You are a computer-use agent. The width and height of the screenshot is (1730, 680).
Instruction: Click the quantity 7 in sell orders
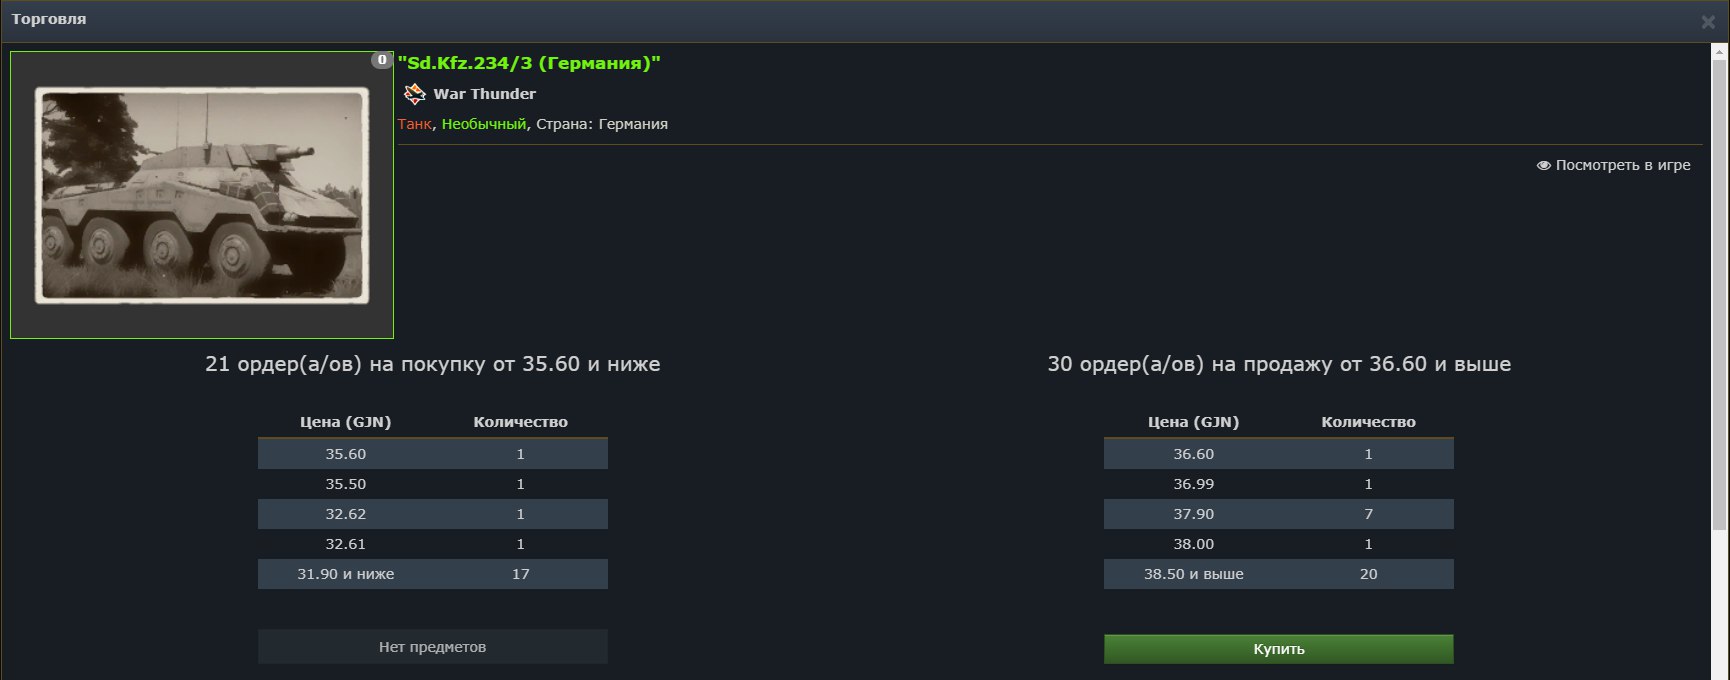coord(1369,514)
